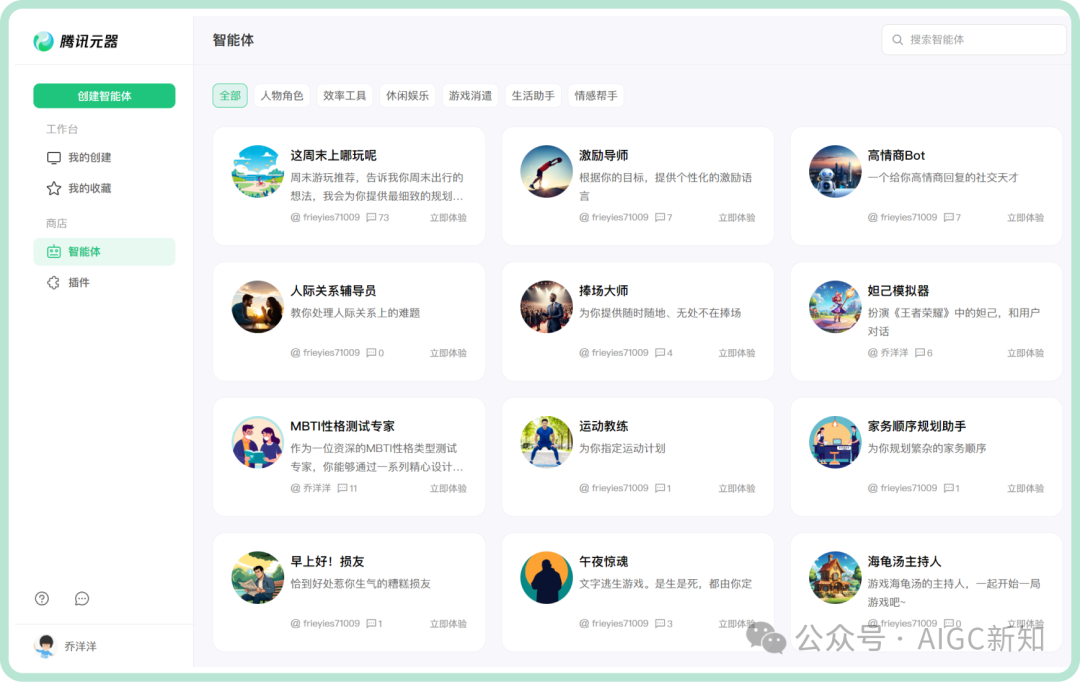Click the 创建智能体 button
This screenshot has height=682, width=1080.
pos(104,95)
